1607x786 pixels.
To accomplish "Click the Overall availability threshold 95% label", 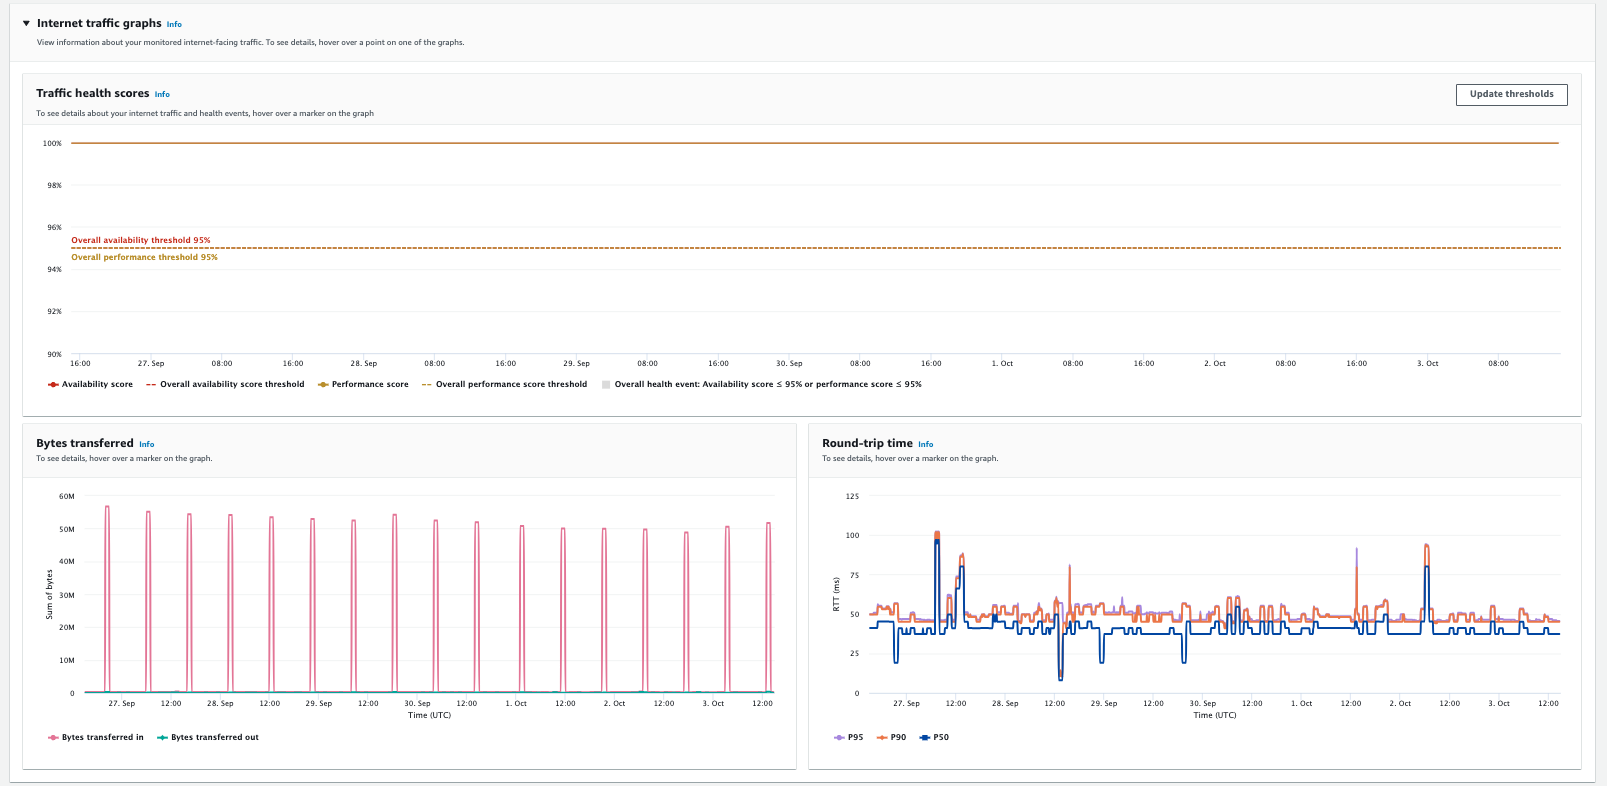I will (141, 240).
